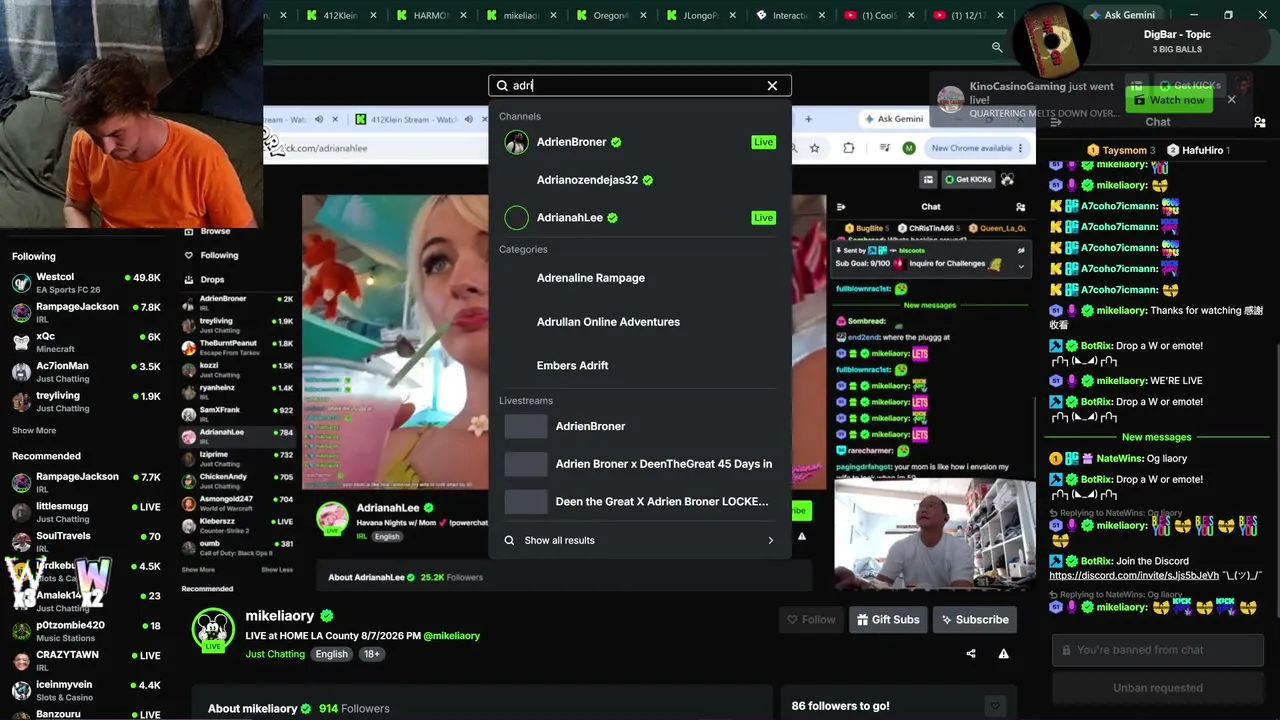
Task: Open treyliving in the left Following list
Action: click(x=86, y=402)
